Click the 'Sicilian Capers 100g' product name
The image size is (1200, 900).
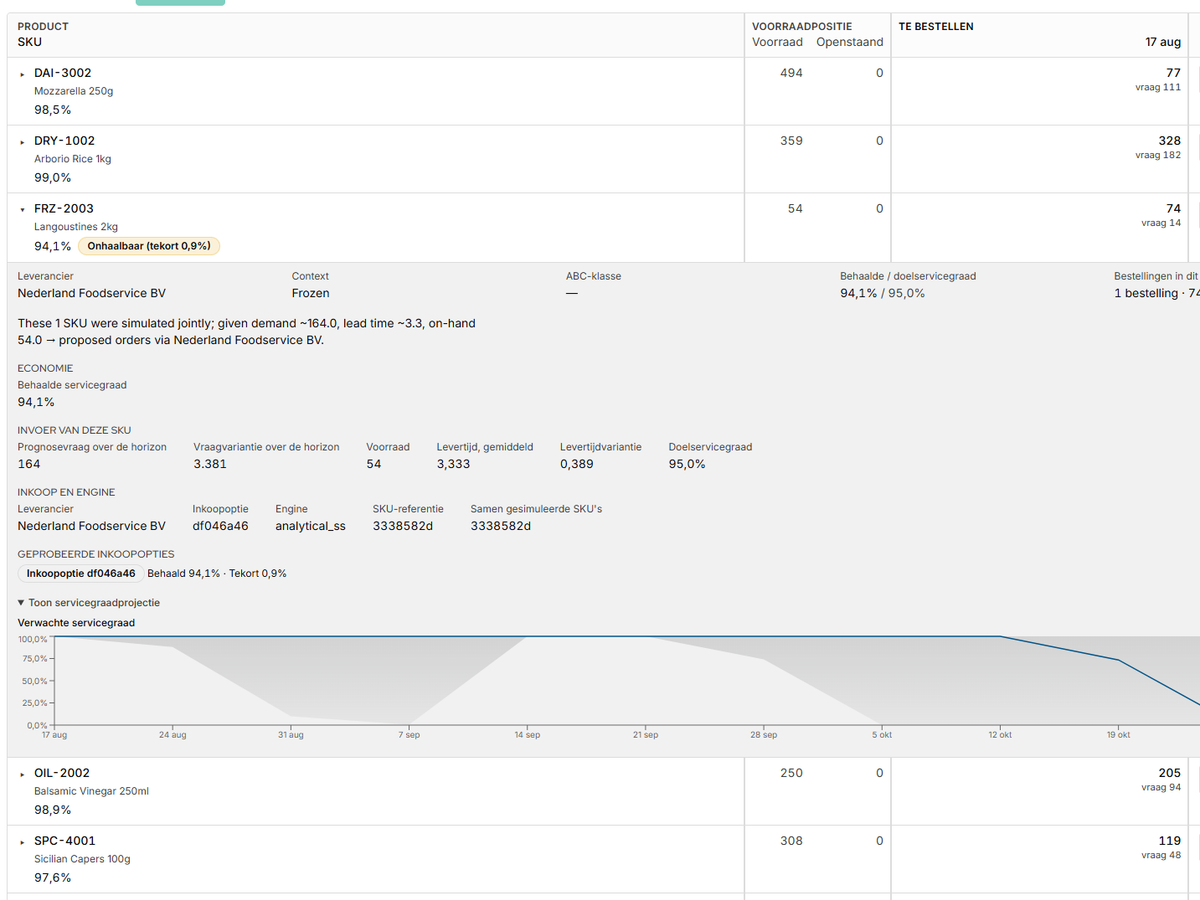(82, 859)
